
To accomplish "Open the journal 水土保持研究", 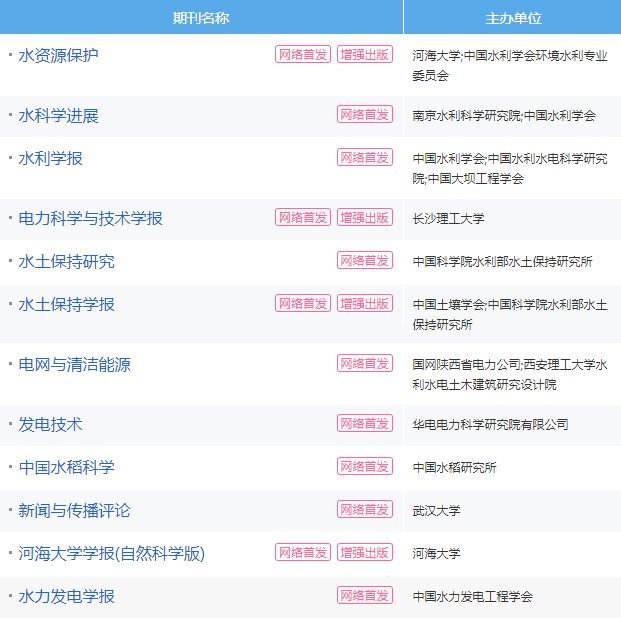I will point(66,261).
